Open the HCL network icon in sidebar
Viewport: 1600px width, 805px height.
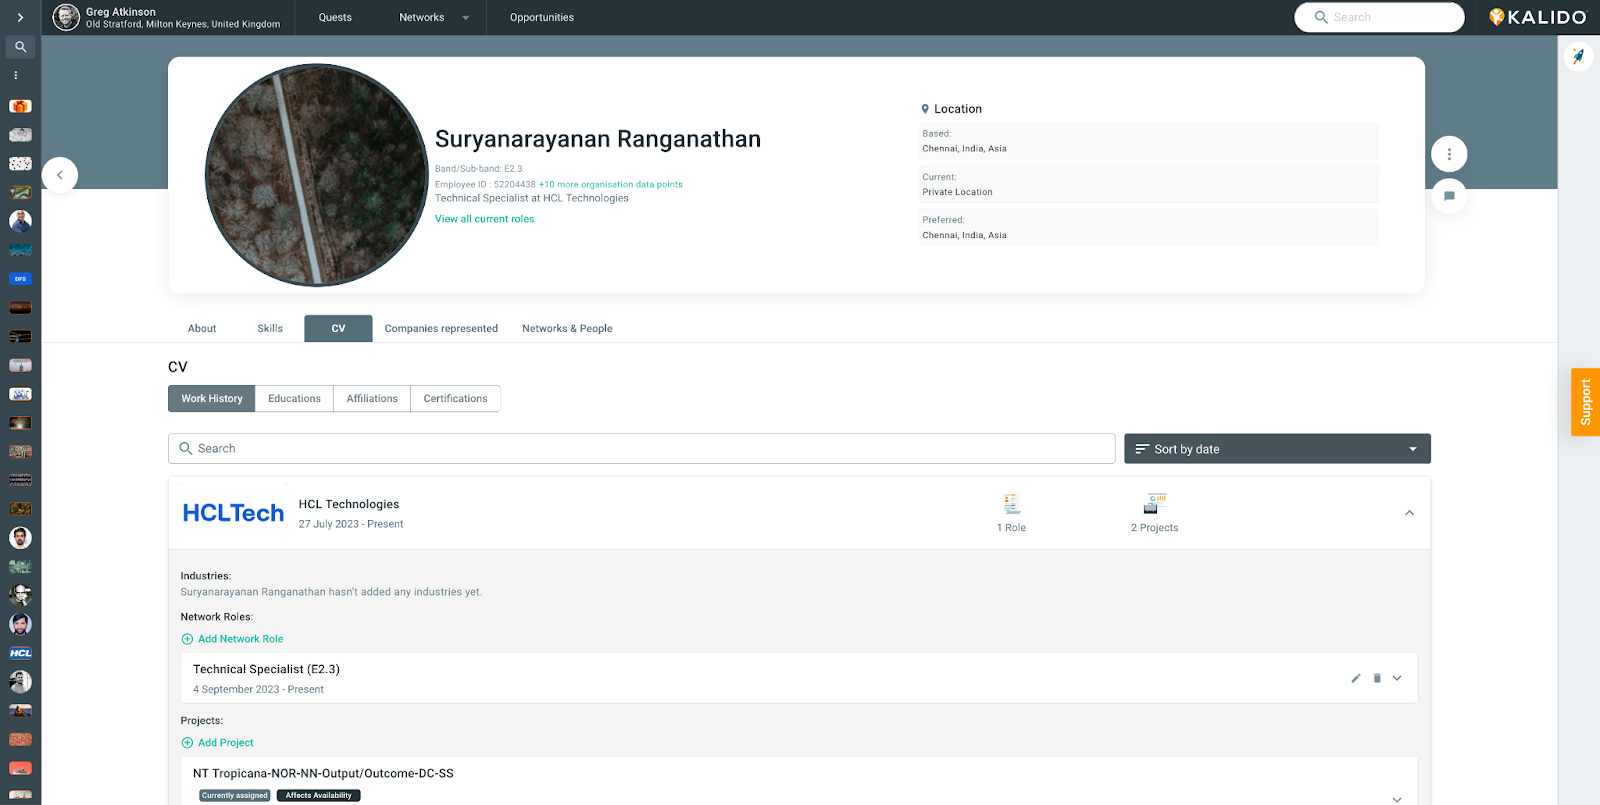[20, 653]
